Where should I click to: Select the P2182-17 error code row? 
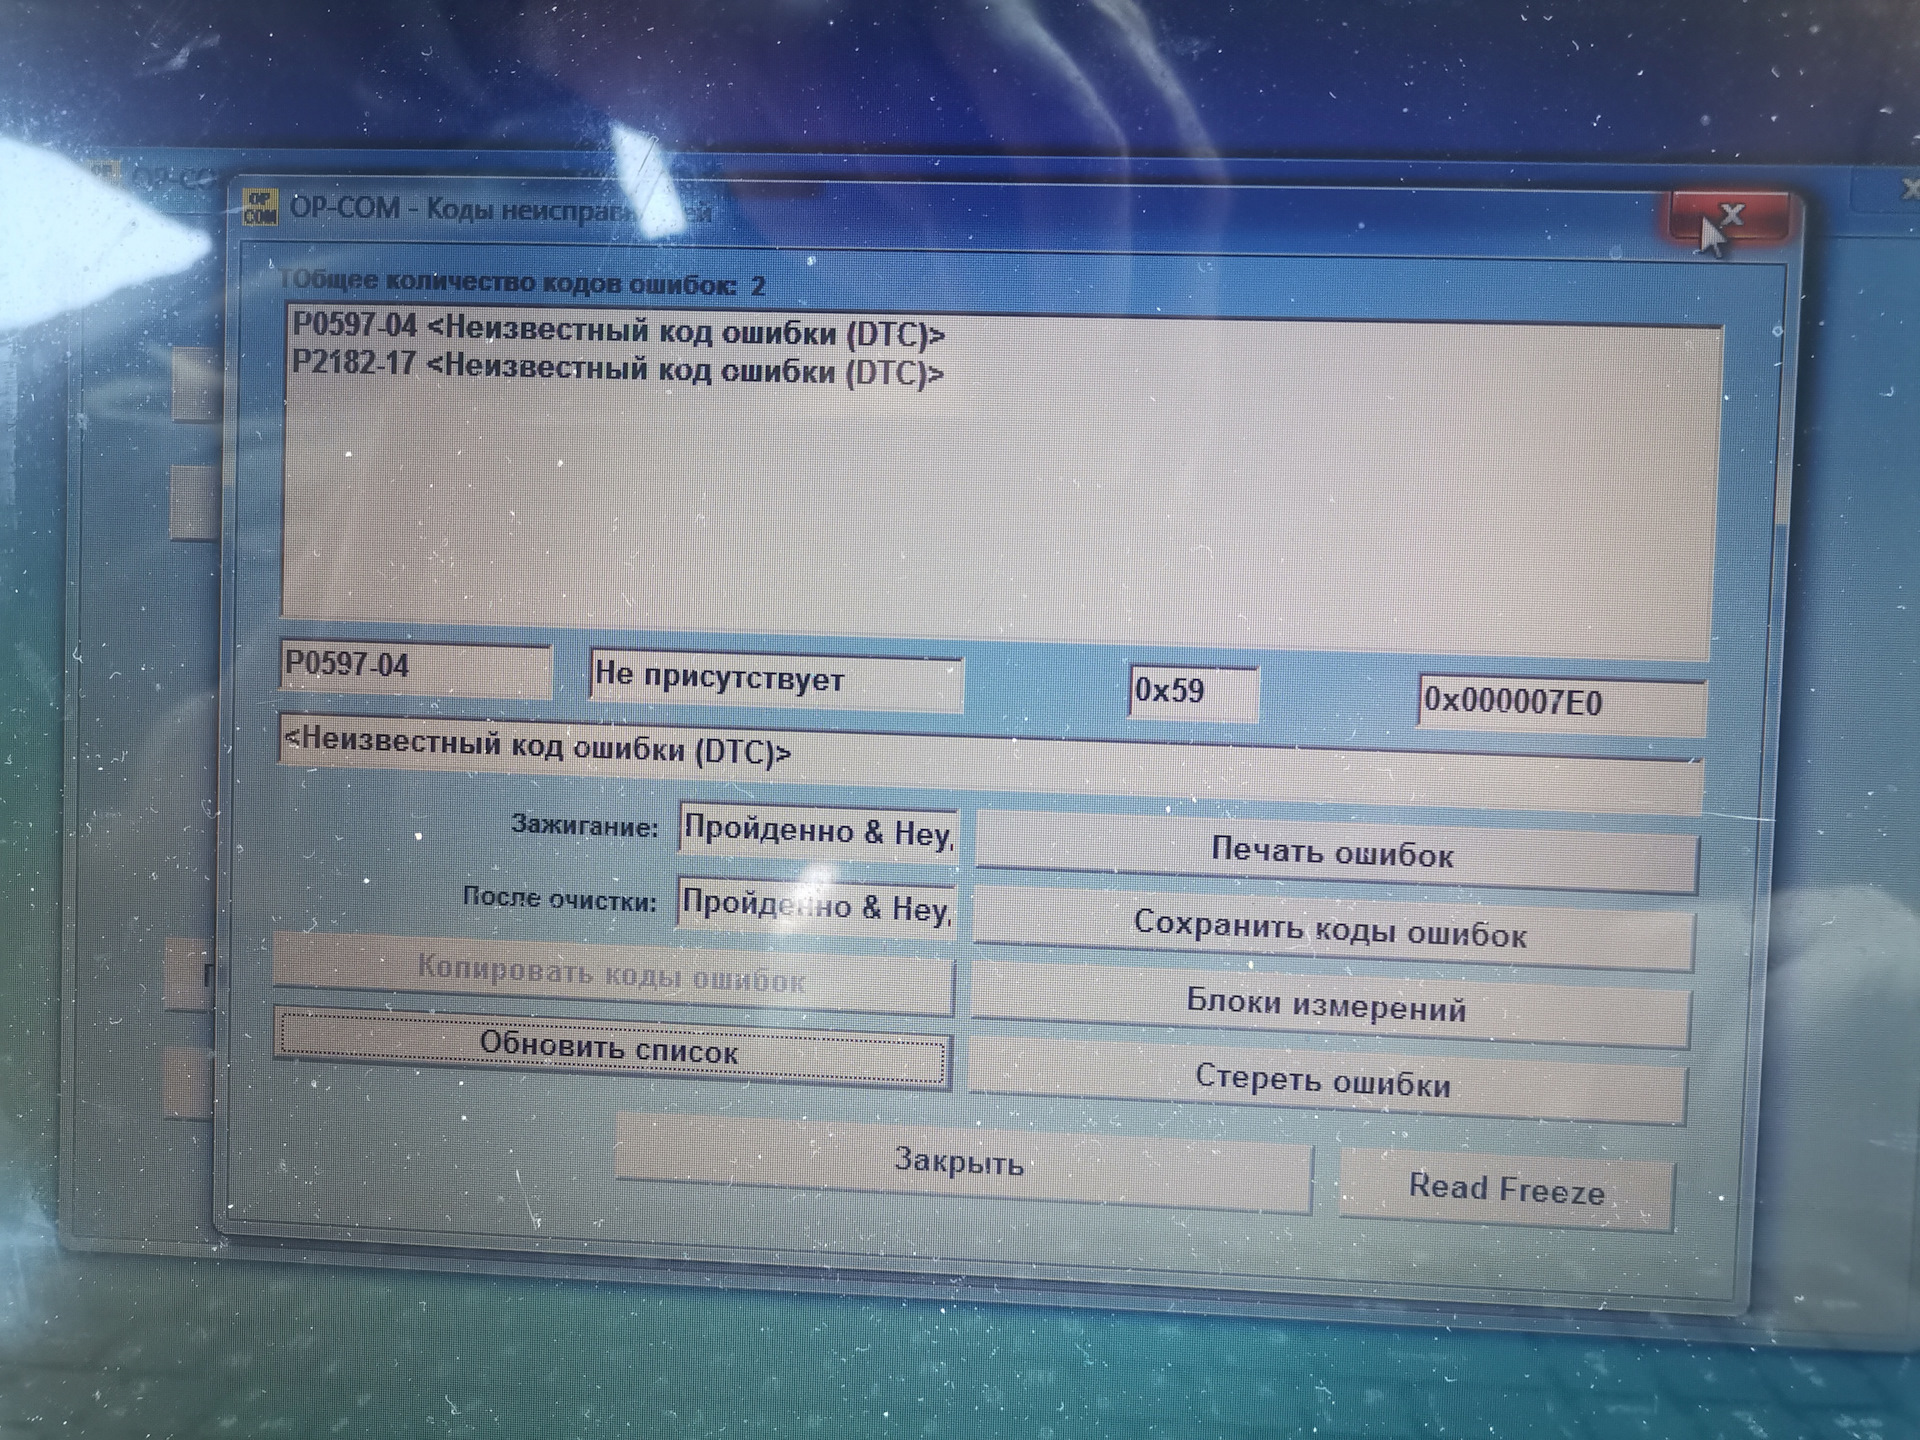(618, 367)
